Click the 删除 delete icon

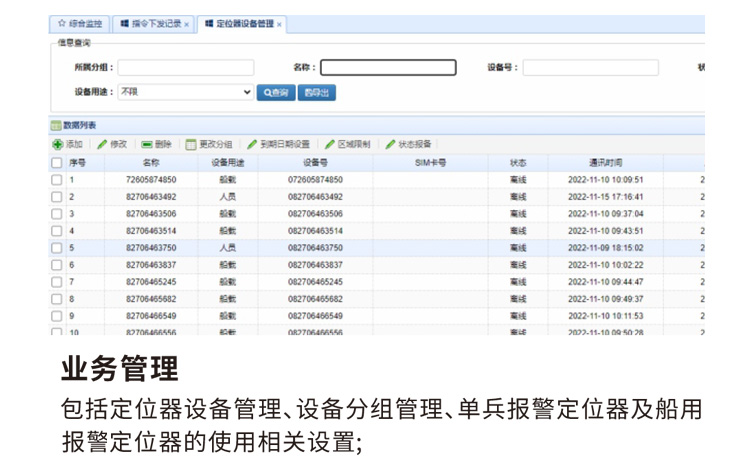147,144
